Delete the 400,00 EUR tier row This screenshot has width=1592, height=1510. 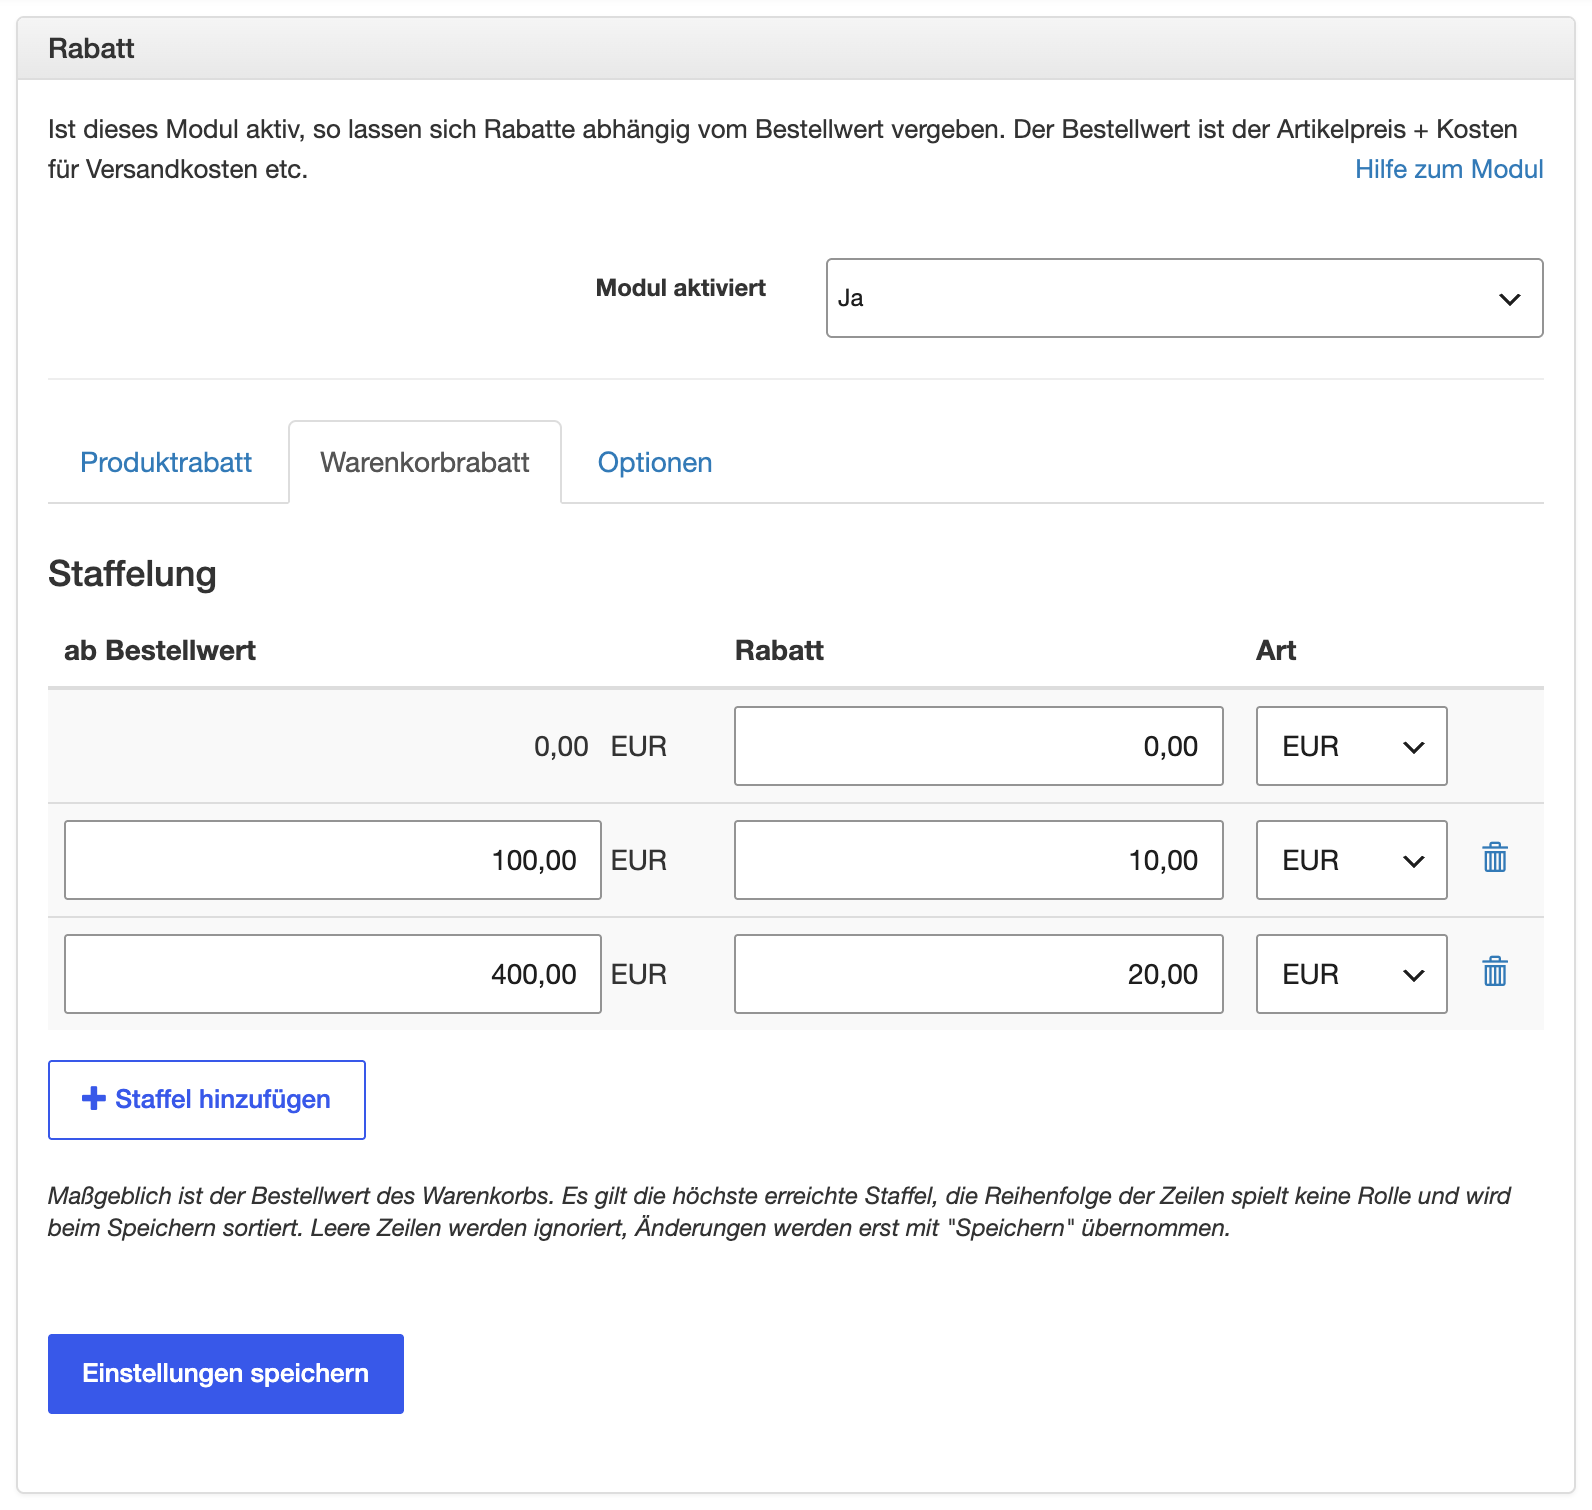pyautogui.click(x=1495, y=972)
